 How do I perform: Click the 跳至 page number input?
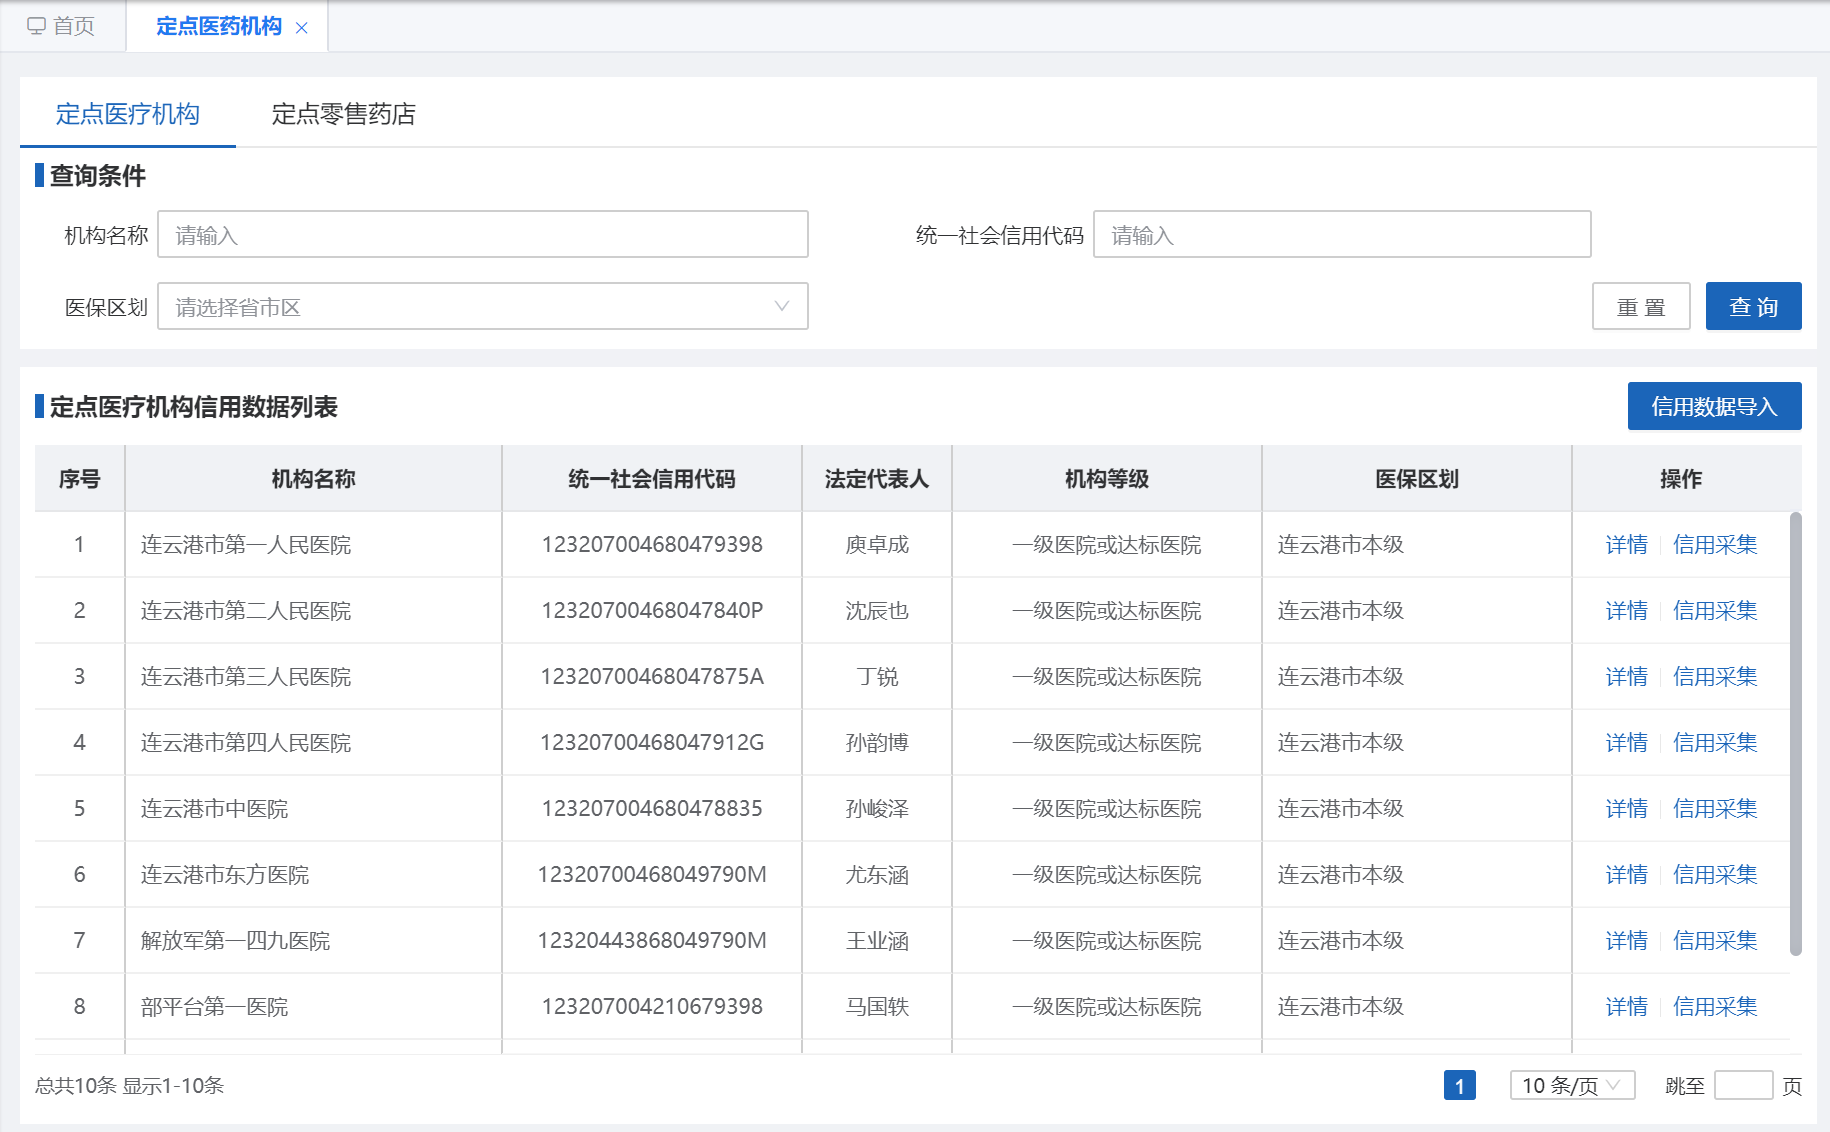pos(1743,1085)
